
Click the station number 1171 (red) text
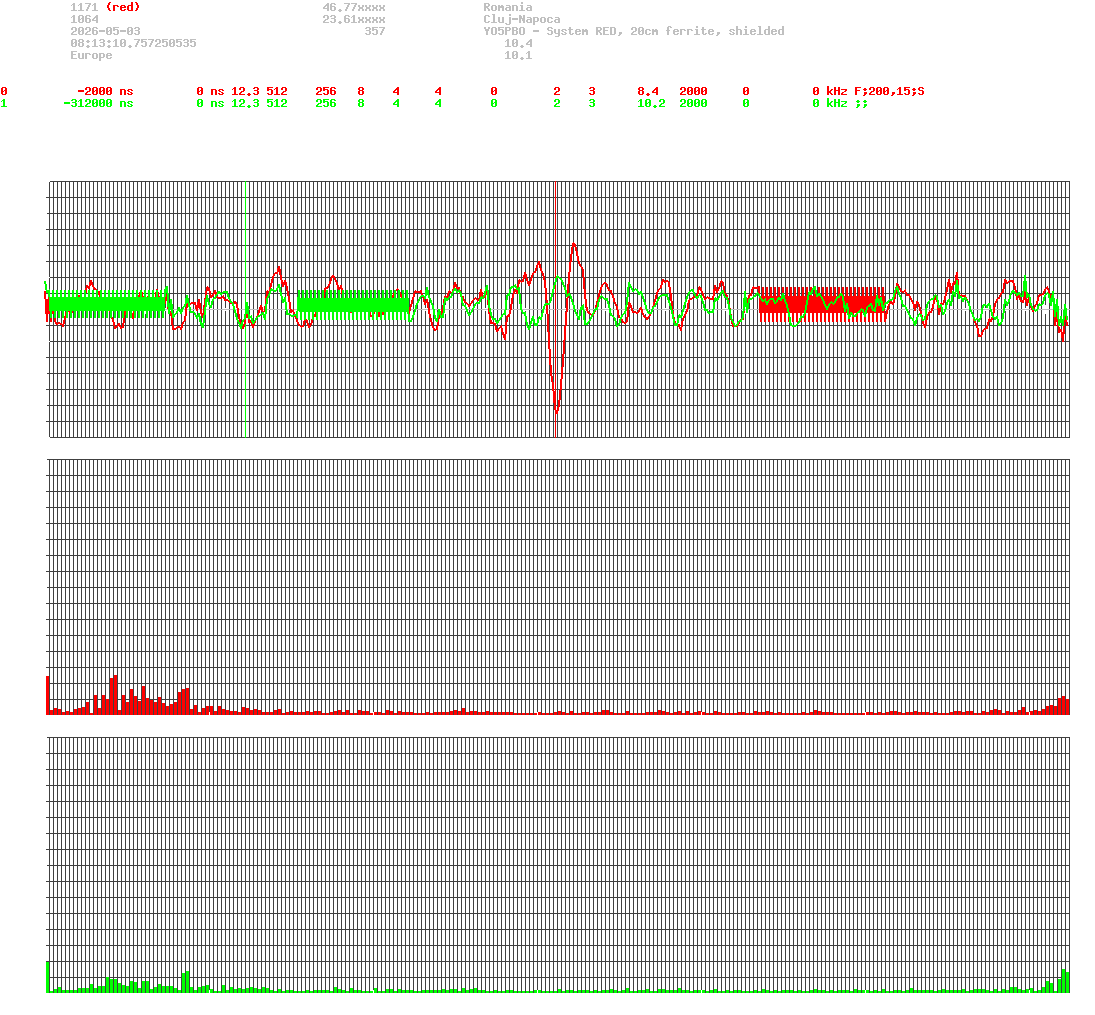pyautogui.click(x=105, y=7)
